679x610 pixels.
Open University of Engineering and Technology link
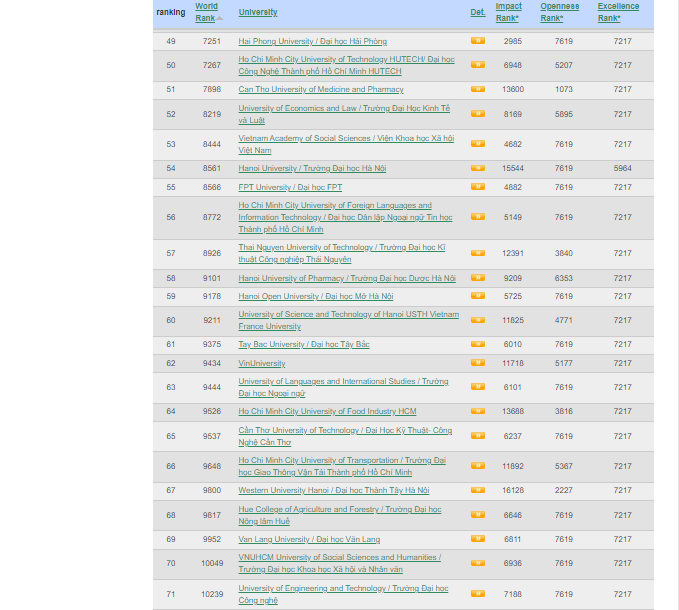coord(343,594)
